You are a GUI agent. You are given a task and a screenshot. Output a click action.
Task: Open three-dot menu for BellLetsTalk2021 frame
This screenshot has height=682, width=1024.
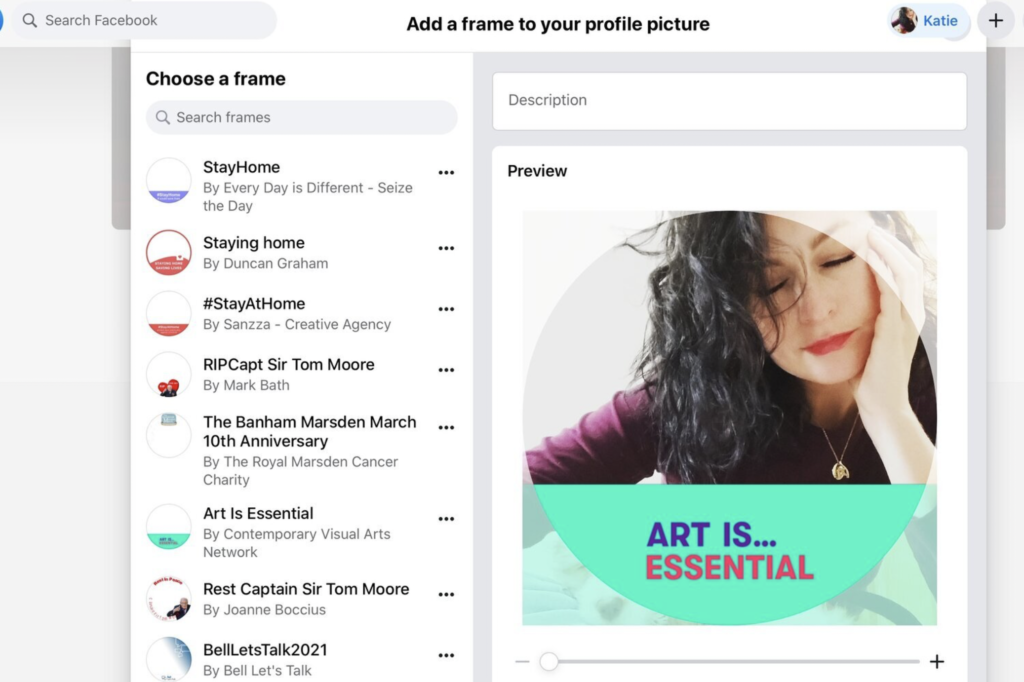446,655
